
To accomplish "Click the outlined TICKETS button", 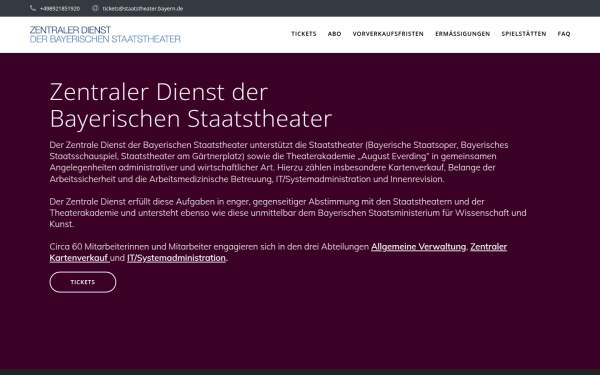I will pos(83,282).
